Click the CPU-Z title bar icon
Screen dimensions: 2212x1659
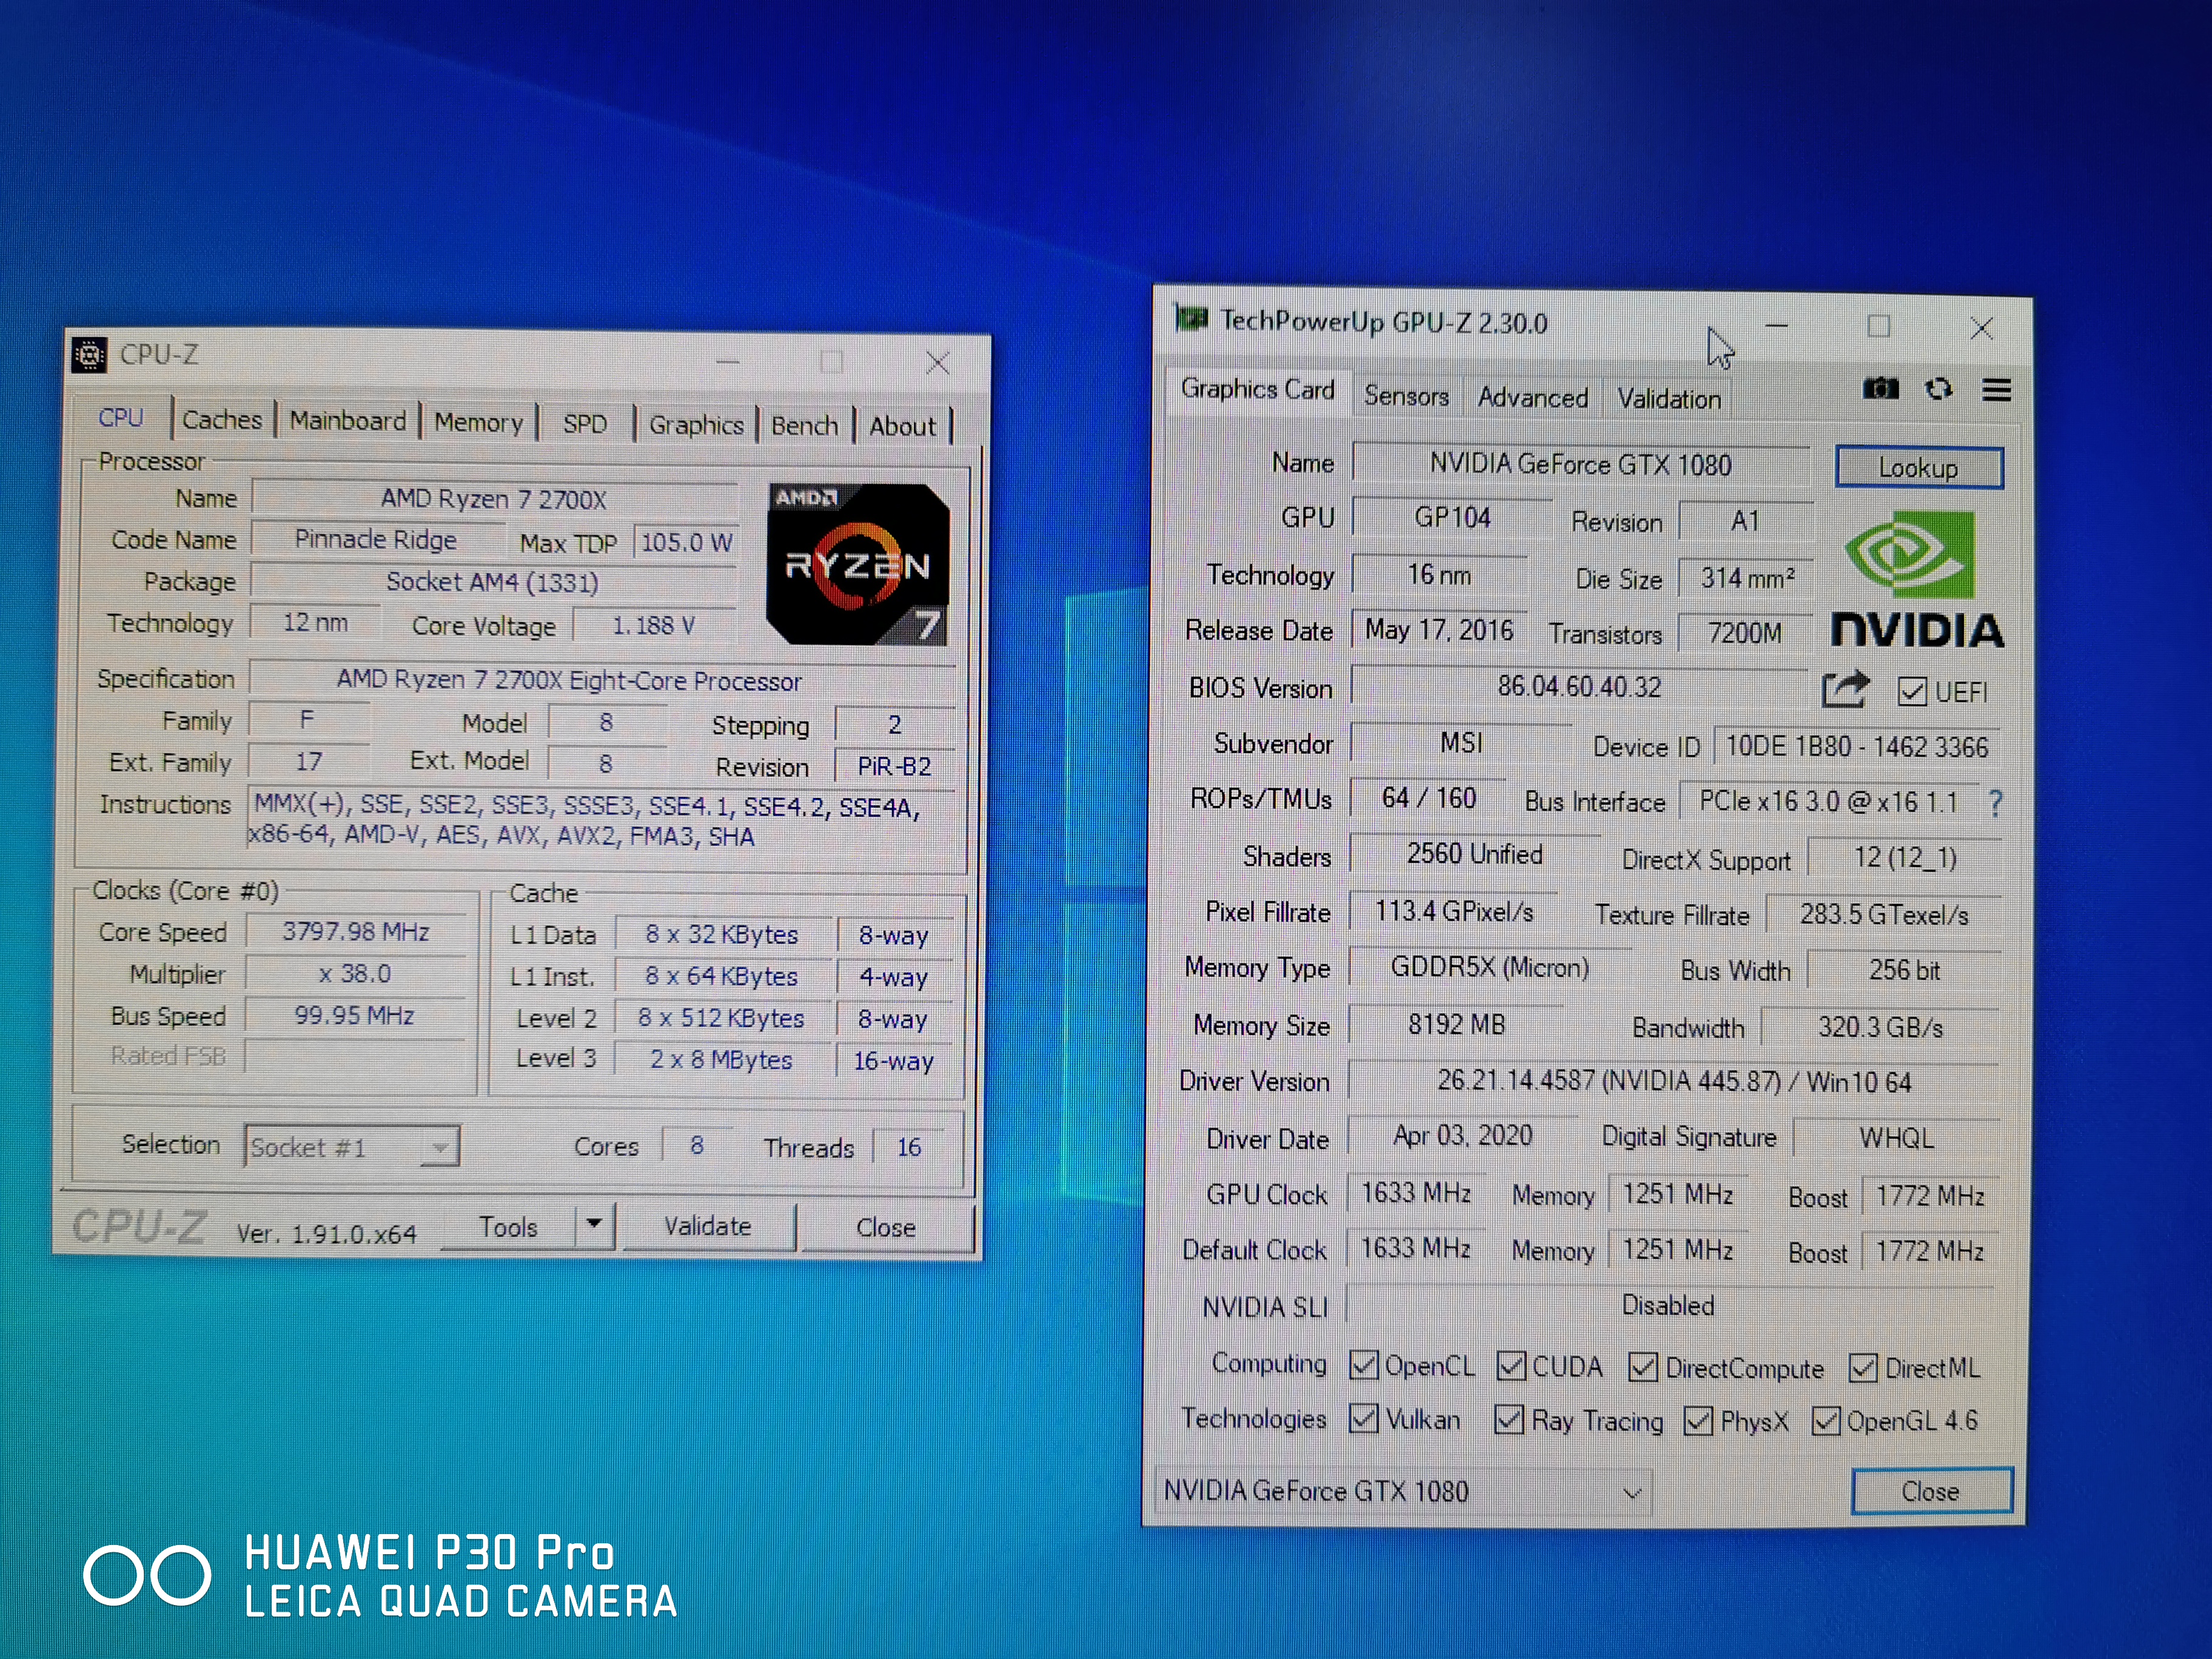(x=90, y=355)
